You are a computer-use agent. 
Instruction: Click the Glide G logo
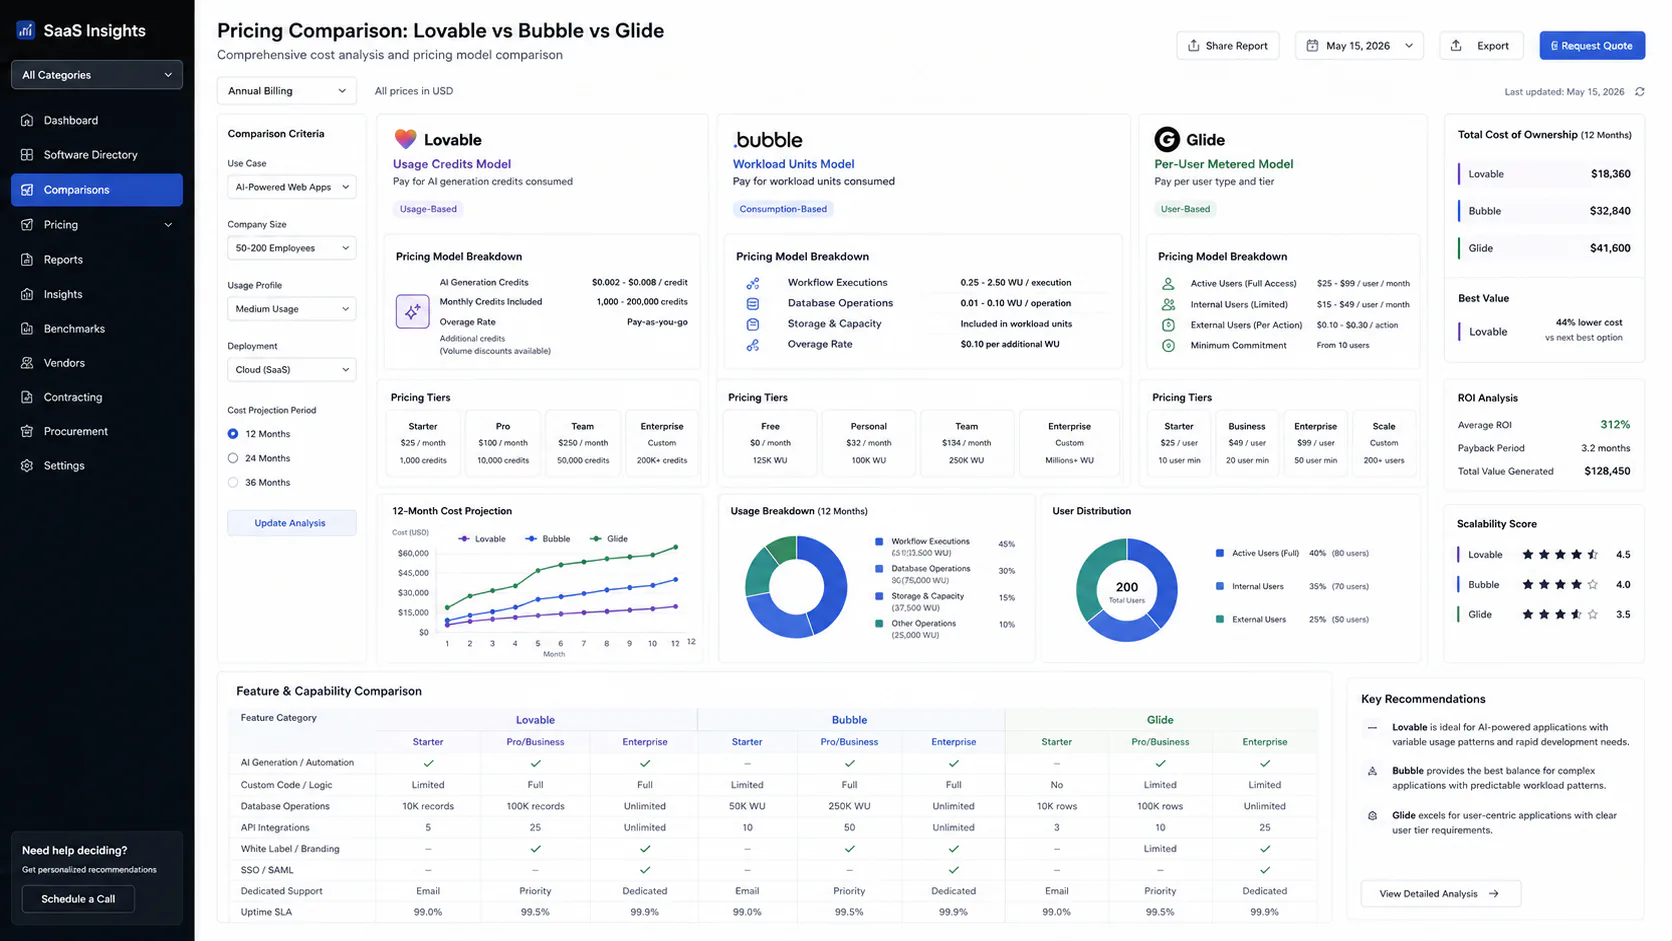tap(1166, 139)
